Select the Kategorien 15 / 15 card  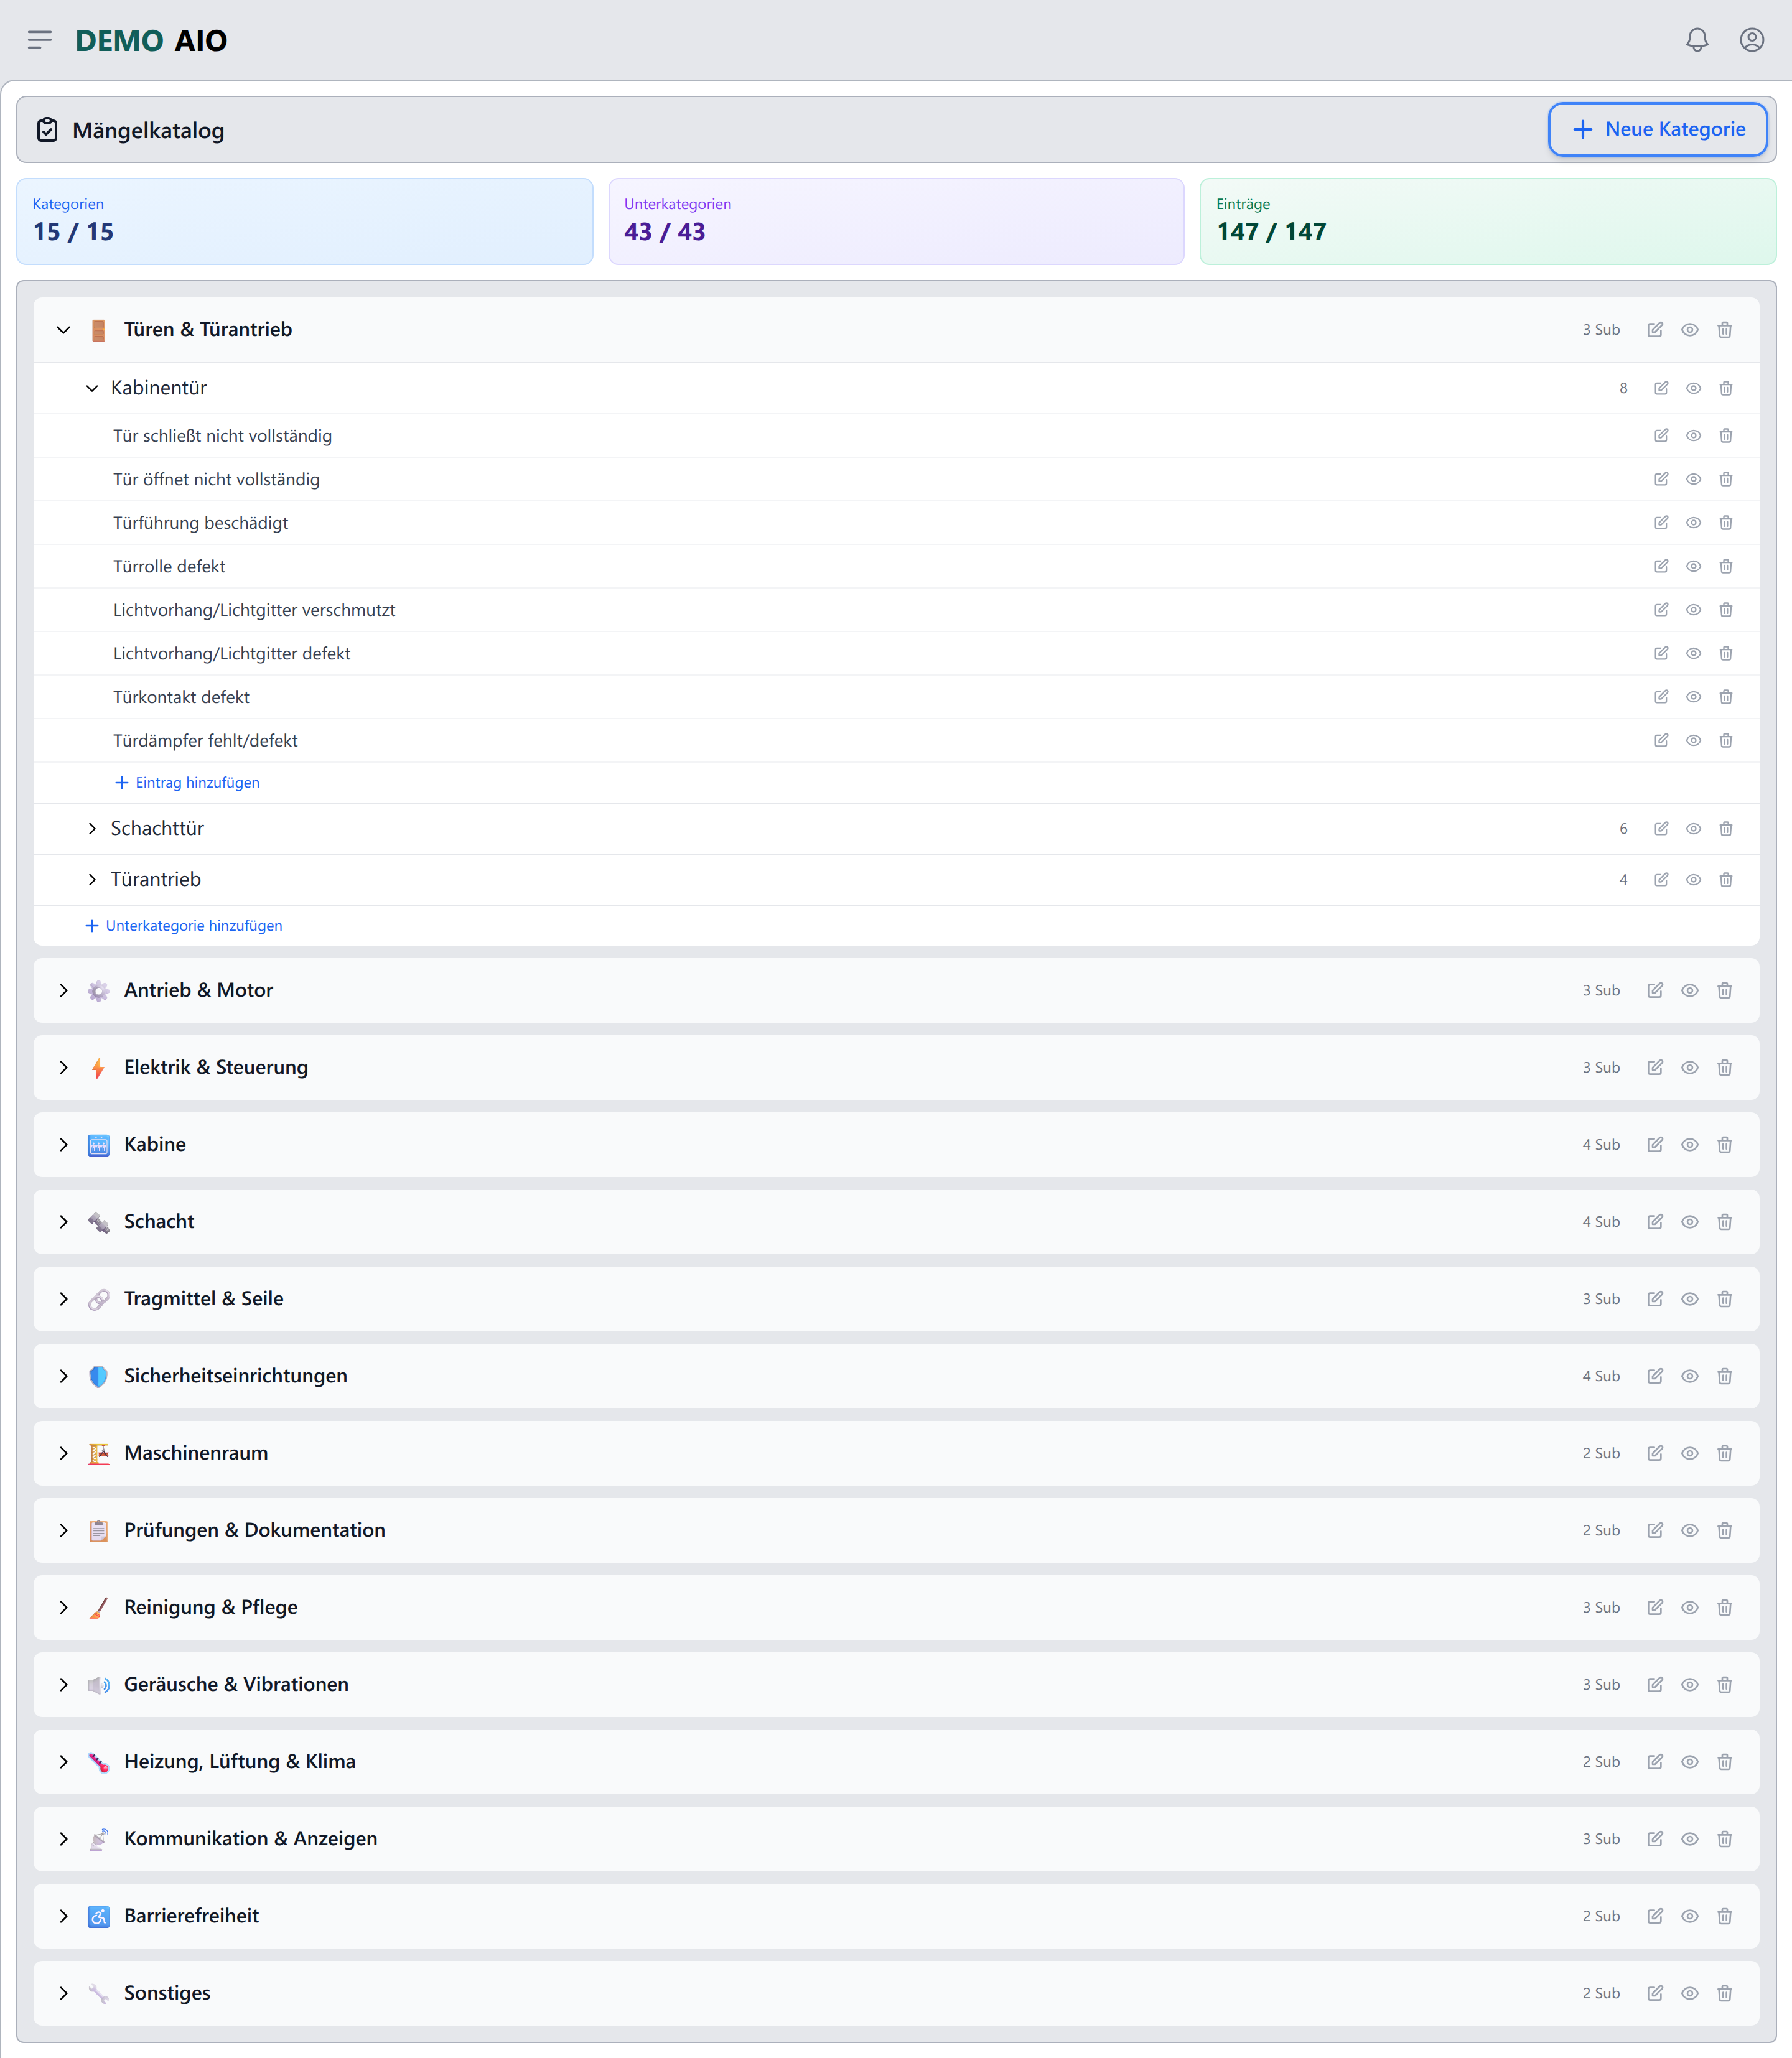(x=305, y=221)
